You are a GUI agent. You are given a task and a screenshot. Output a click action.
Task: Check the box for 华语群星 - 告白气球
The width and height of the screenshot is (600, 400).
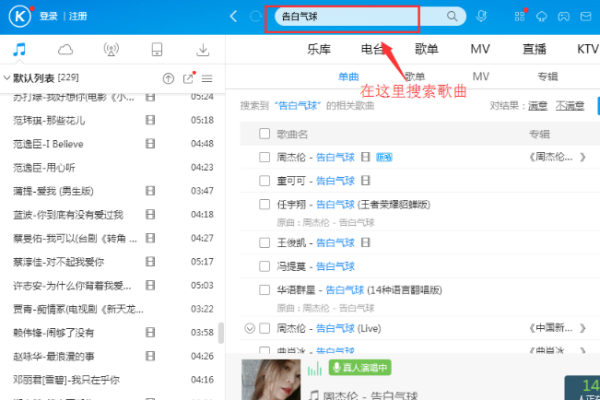tap(264, 290)
